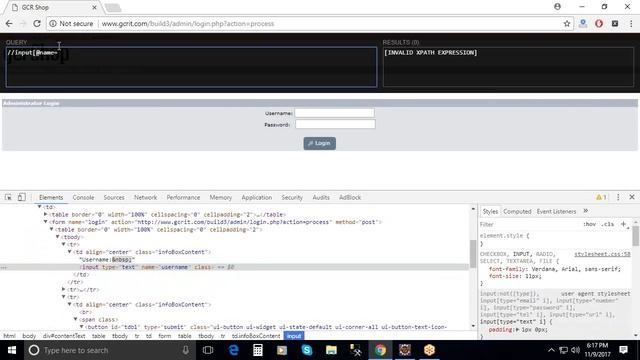The image size is (640, 360).
Task: Collapse the tbody element node
Action: tap(58, 237)
